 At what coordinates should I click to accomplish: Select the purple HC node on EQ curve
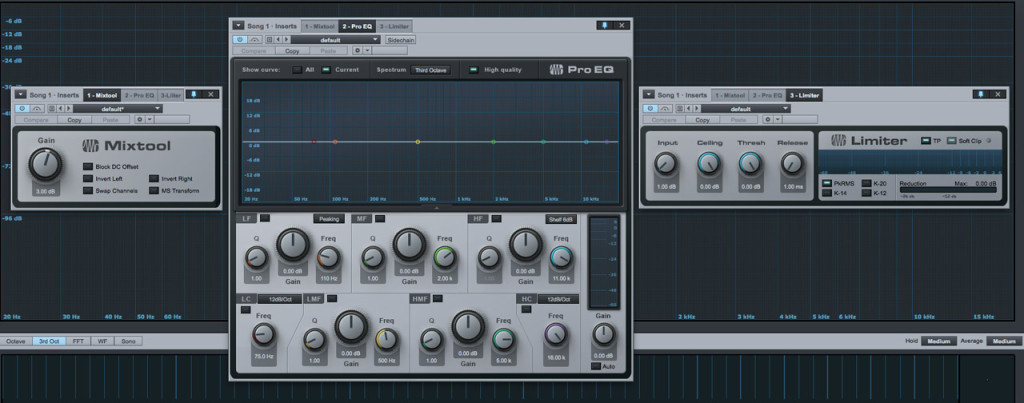coord(607,142)
